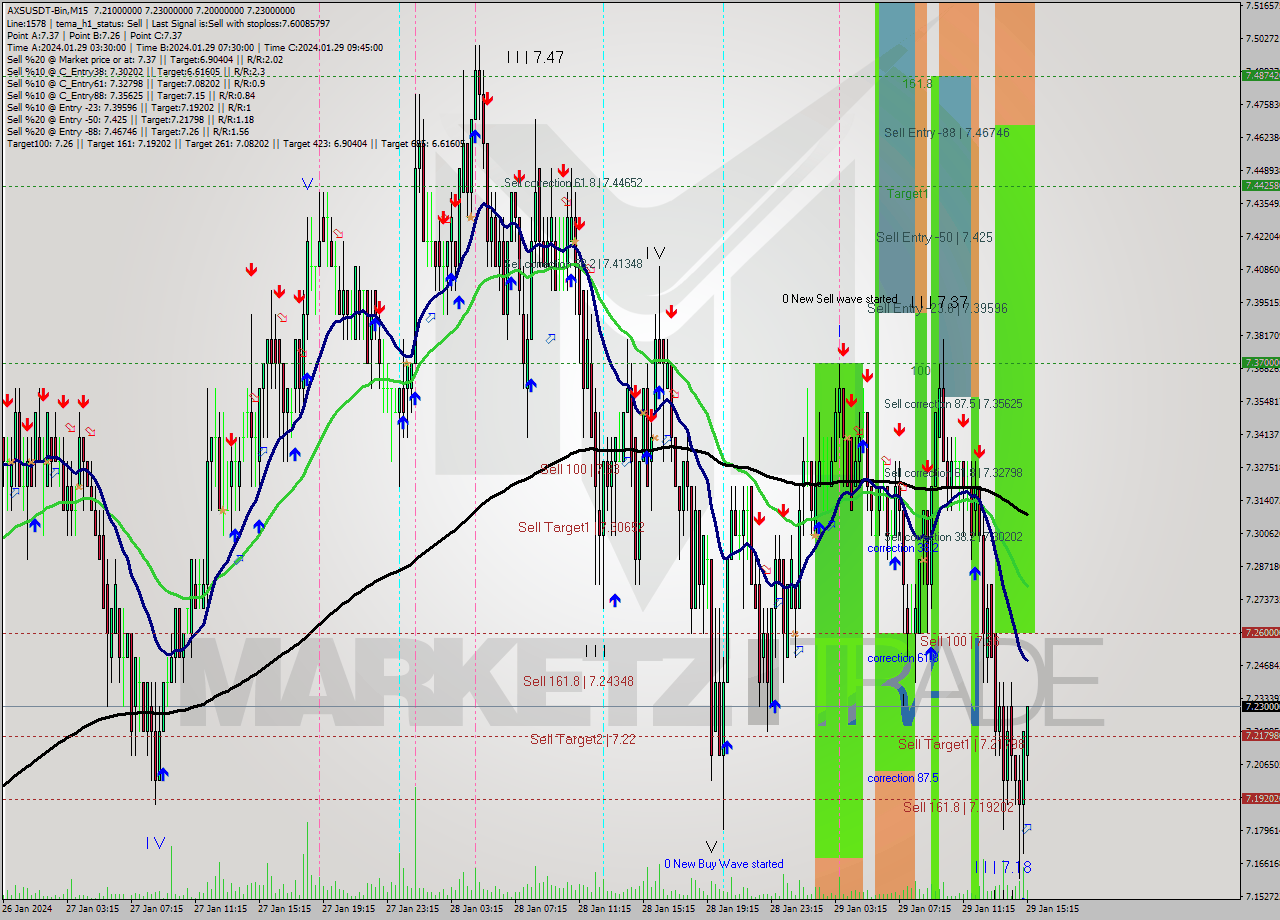Click the red 7.26000 price tag
Screen dimensions: 1280x920
(1260, 632)
